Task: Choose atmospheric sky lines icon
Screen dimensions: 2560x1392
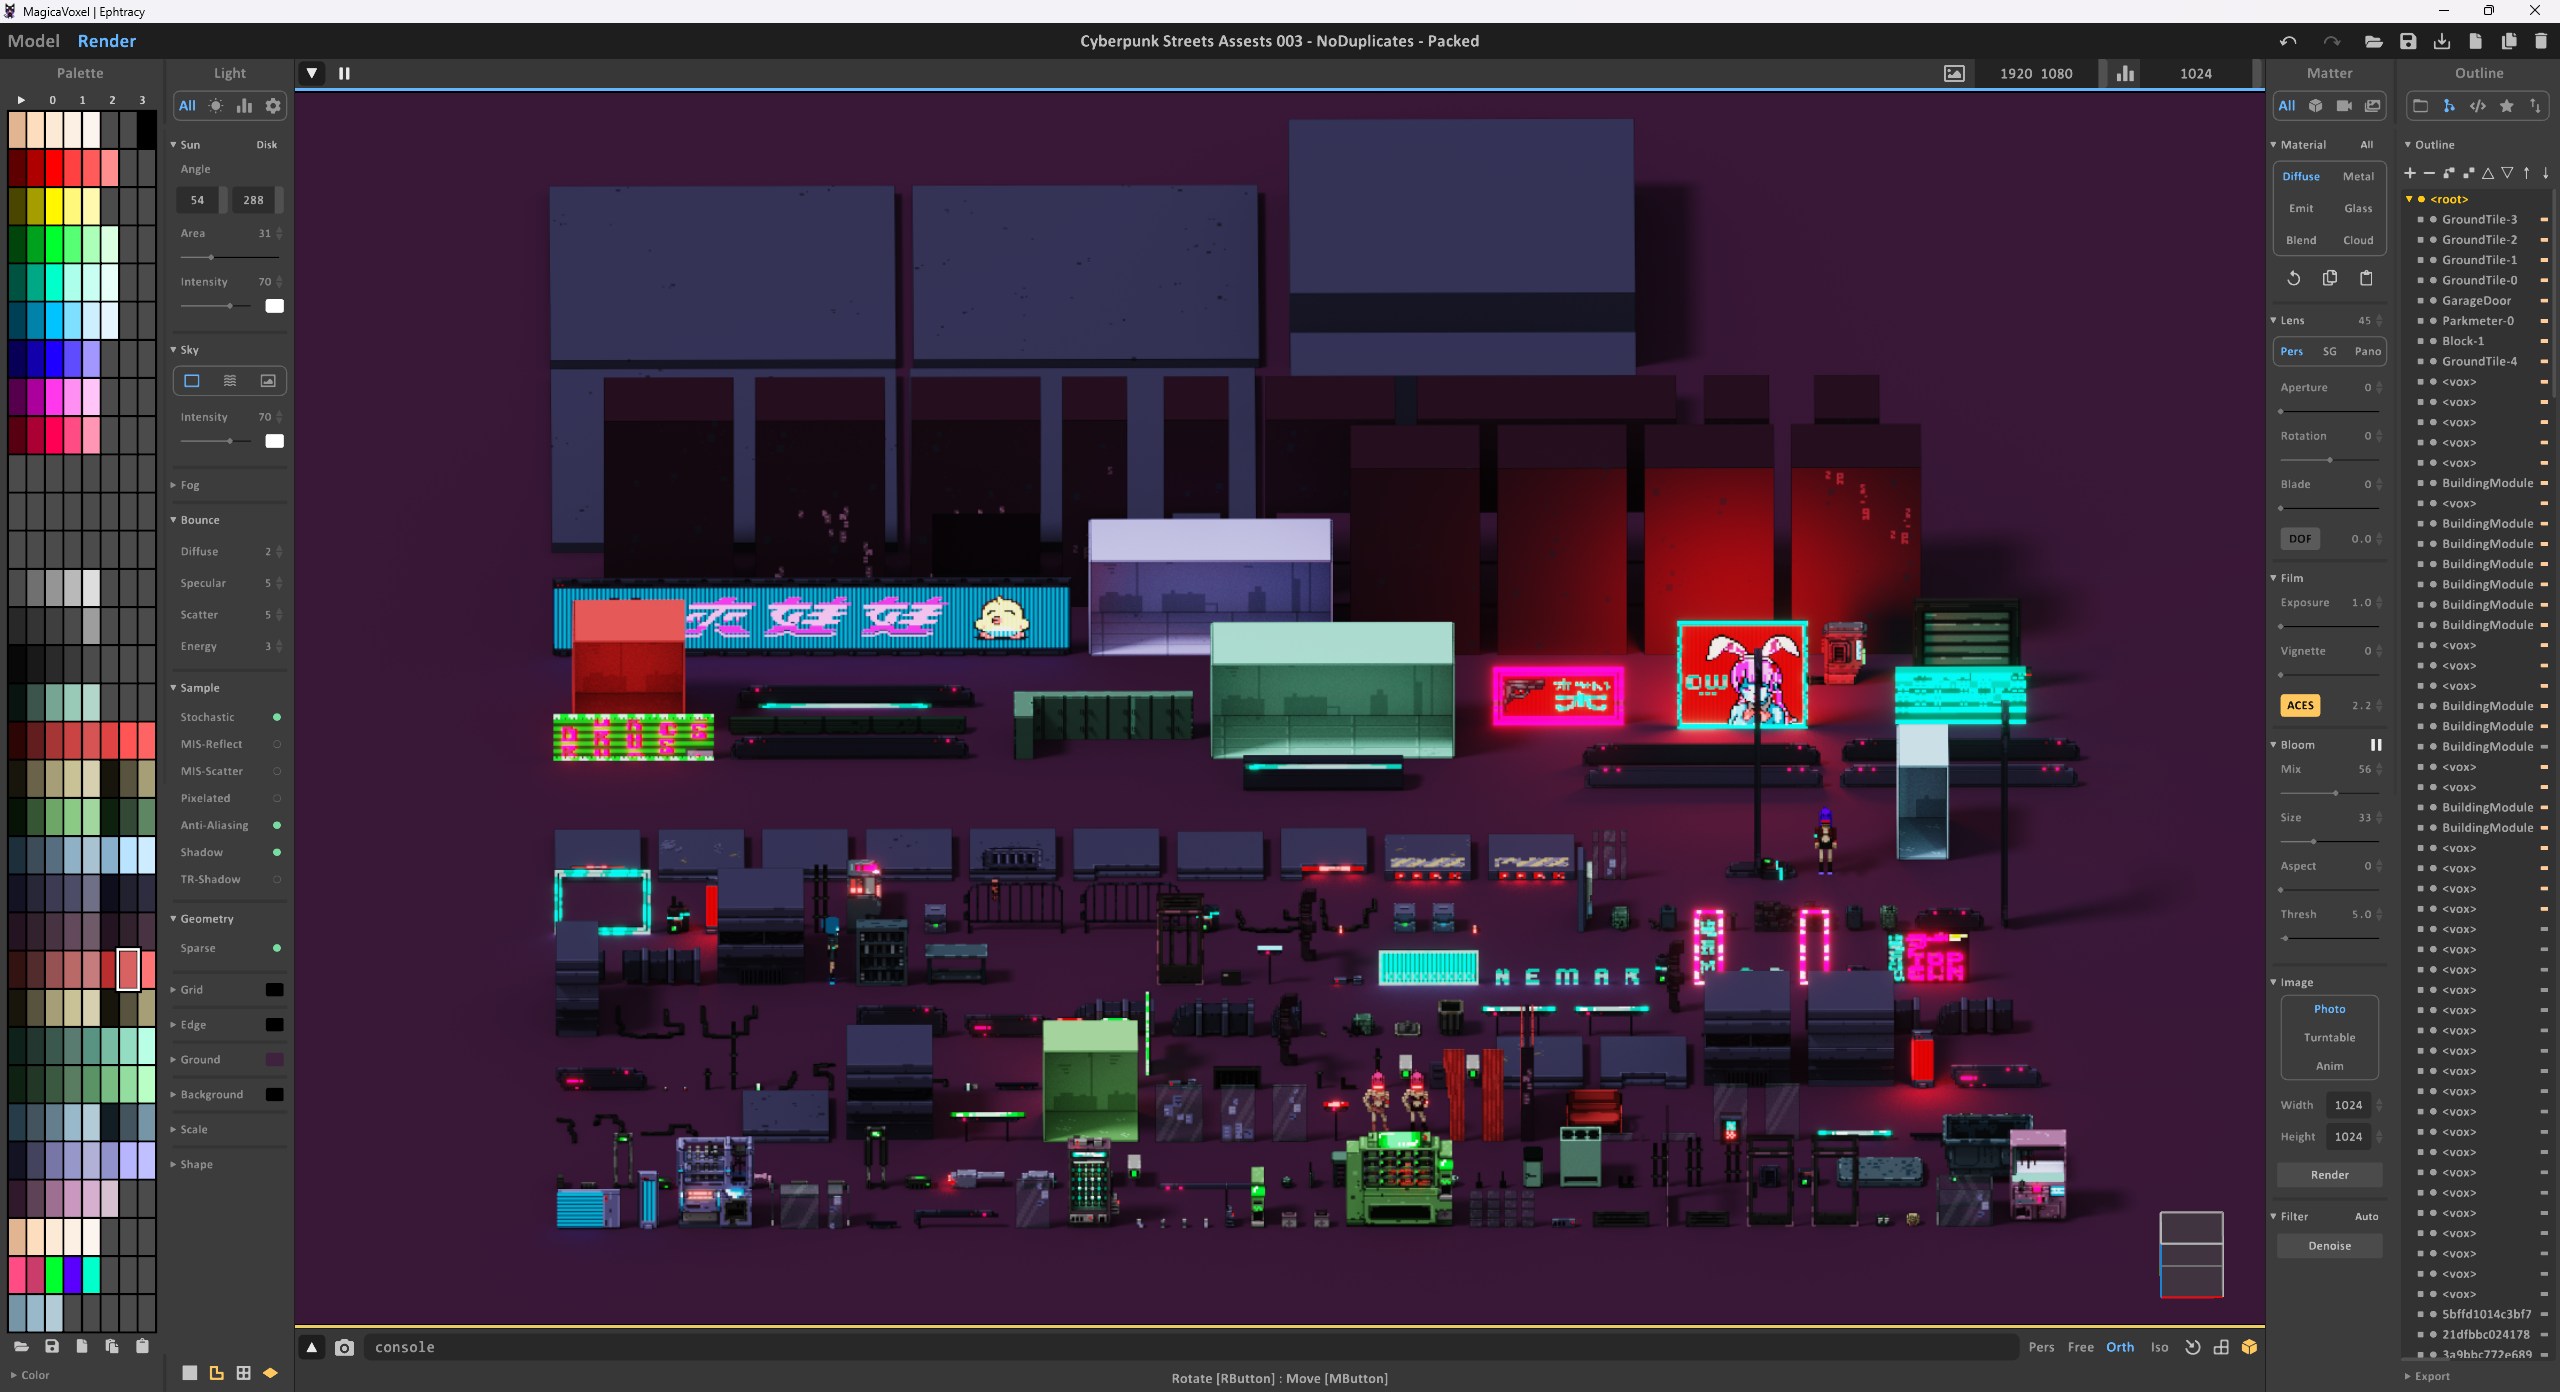Action: point(230,380)
